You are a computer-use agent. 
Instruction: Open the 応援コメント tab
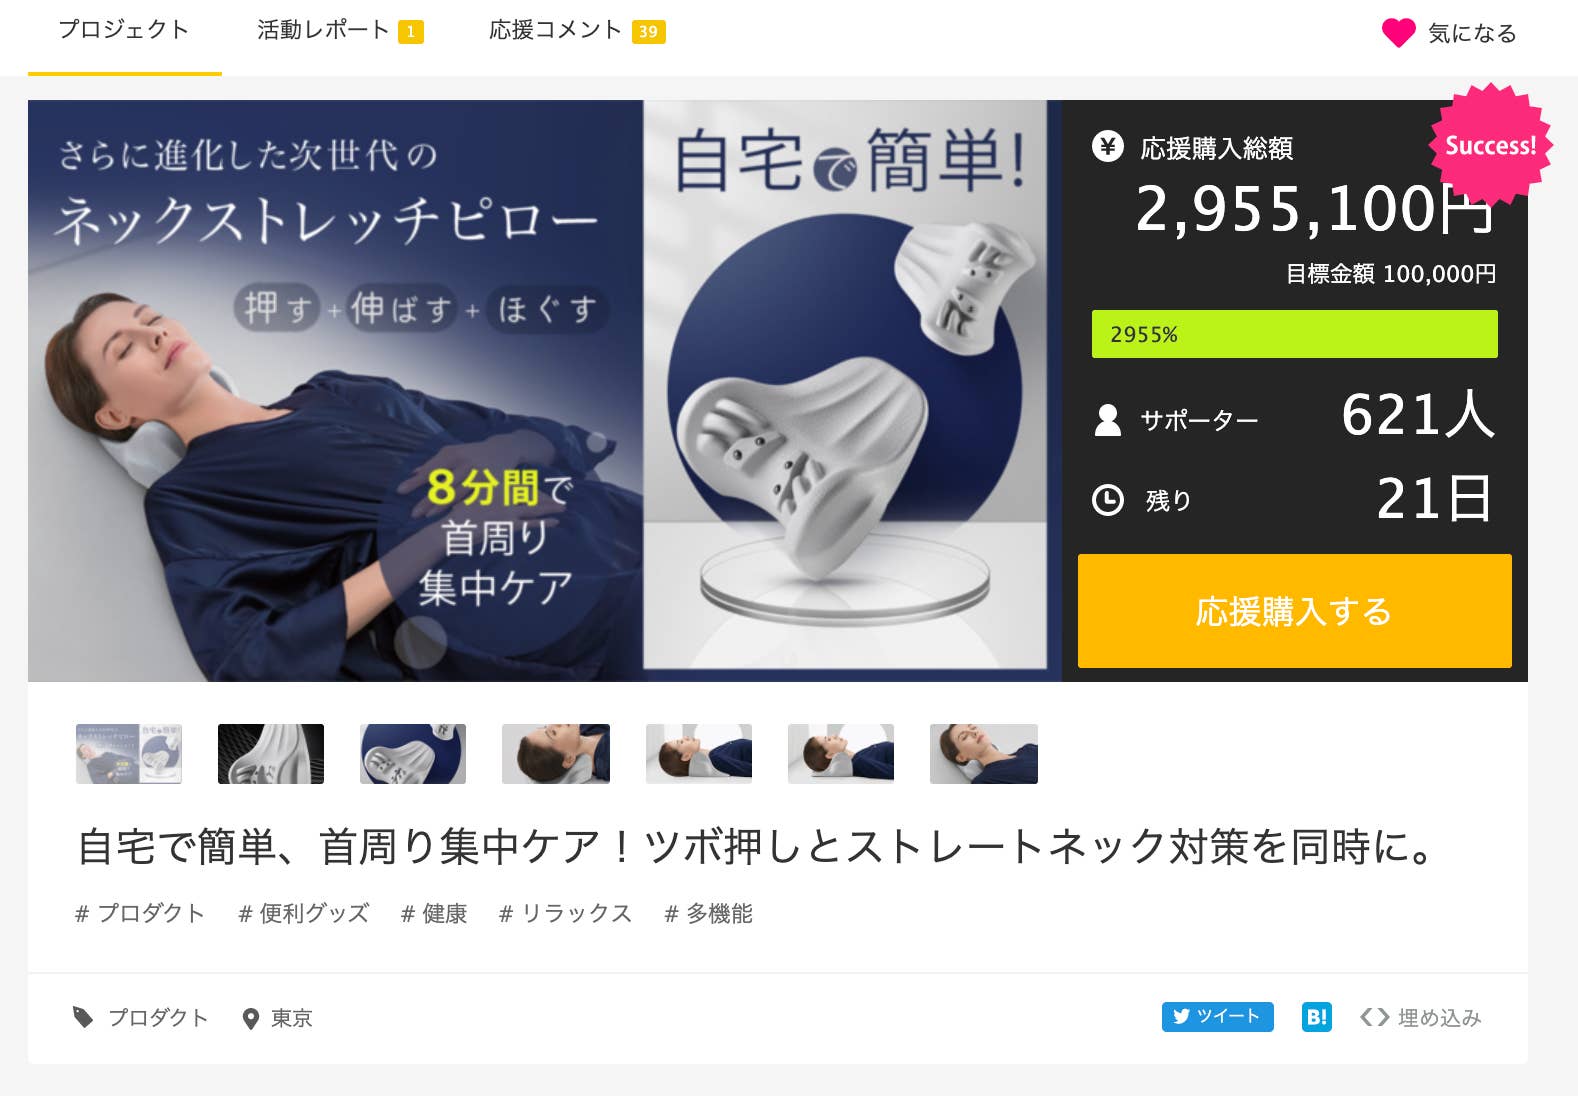(577, 31)
